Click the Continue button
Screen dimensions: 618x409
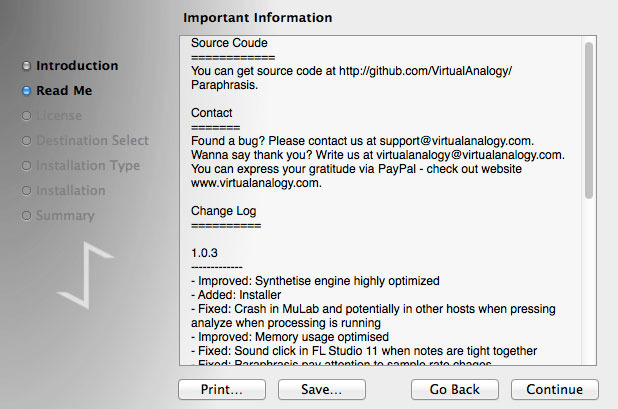(554, 389)
